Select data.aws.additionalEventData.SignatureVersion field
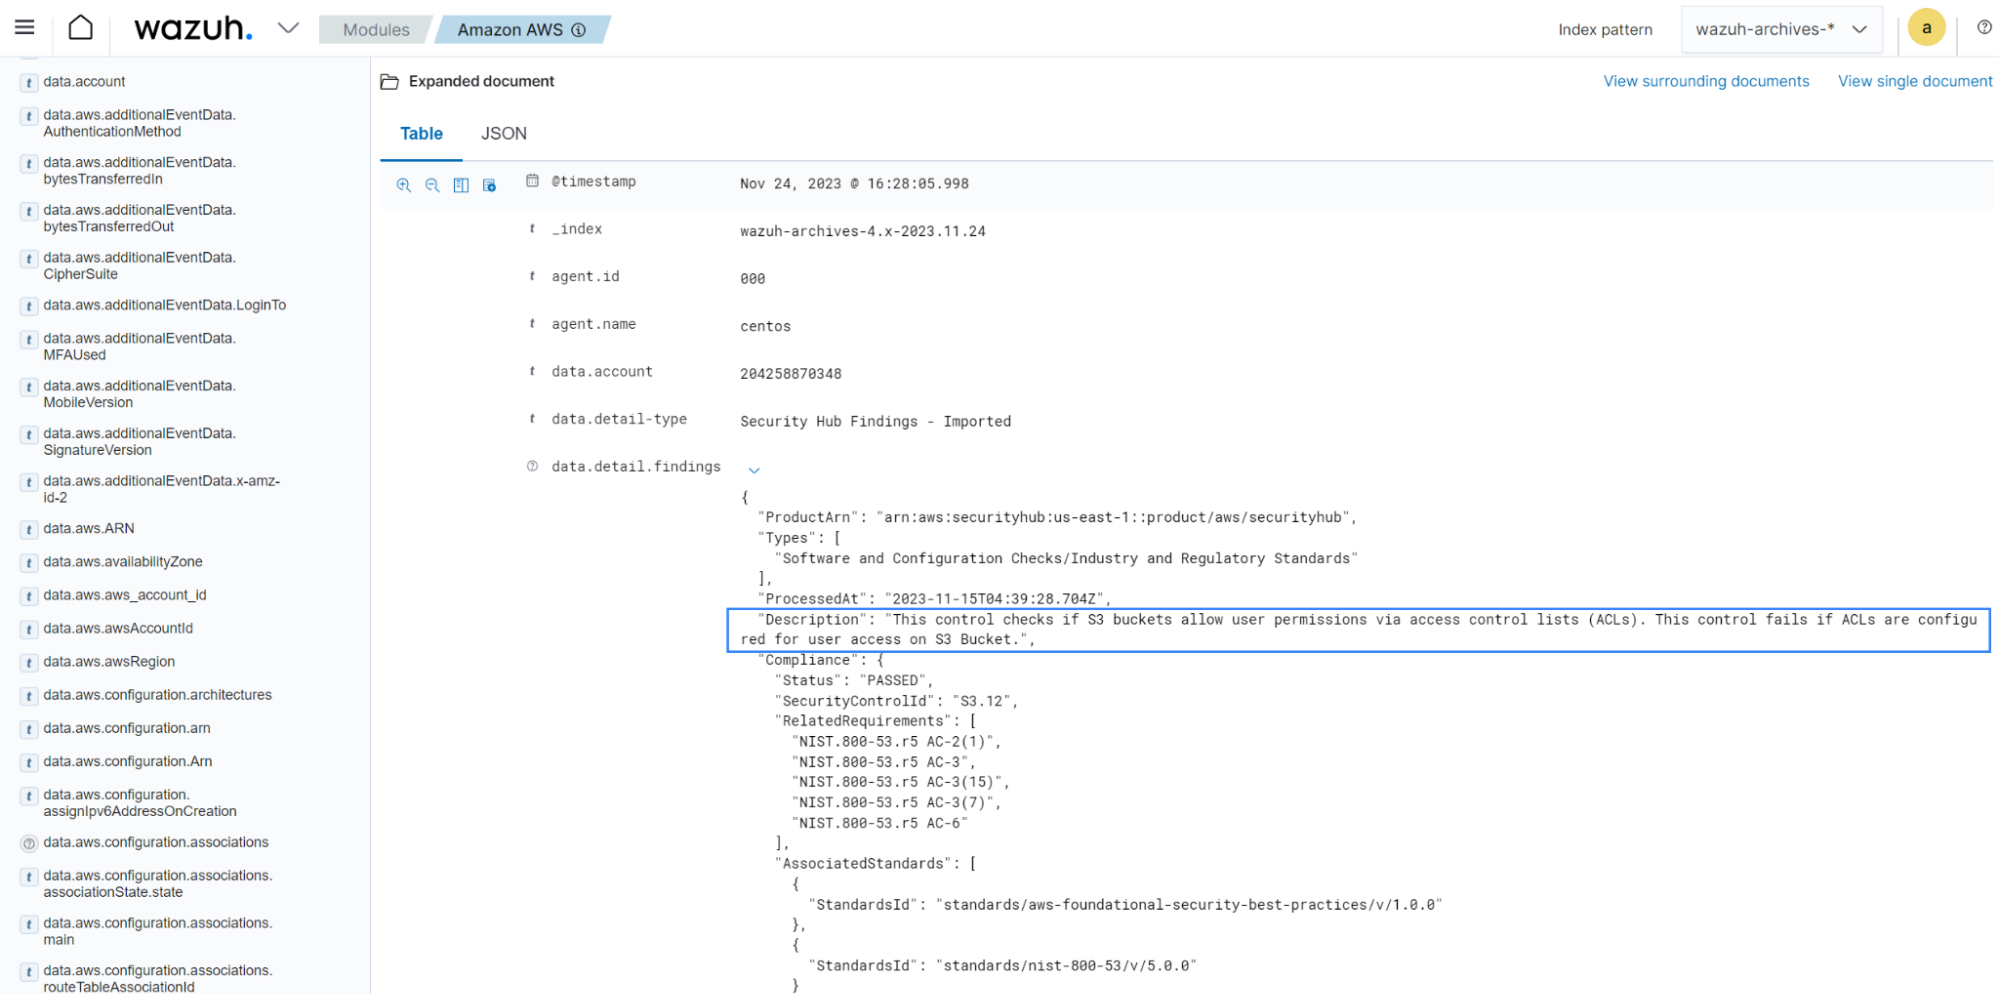This screenshot has height=994, width=1999. pos(139,442)
